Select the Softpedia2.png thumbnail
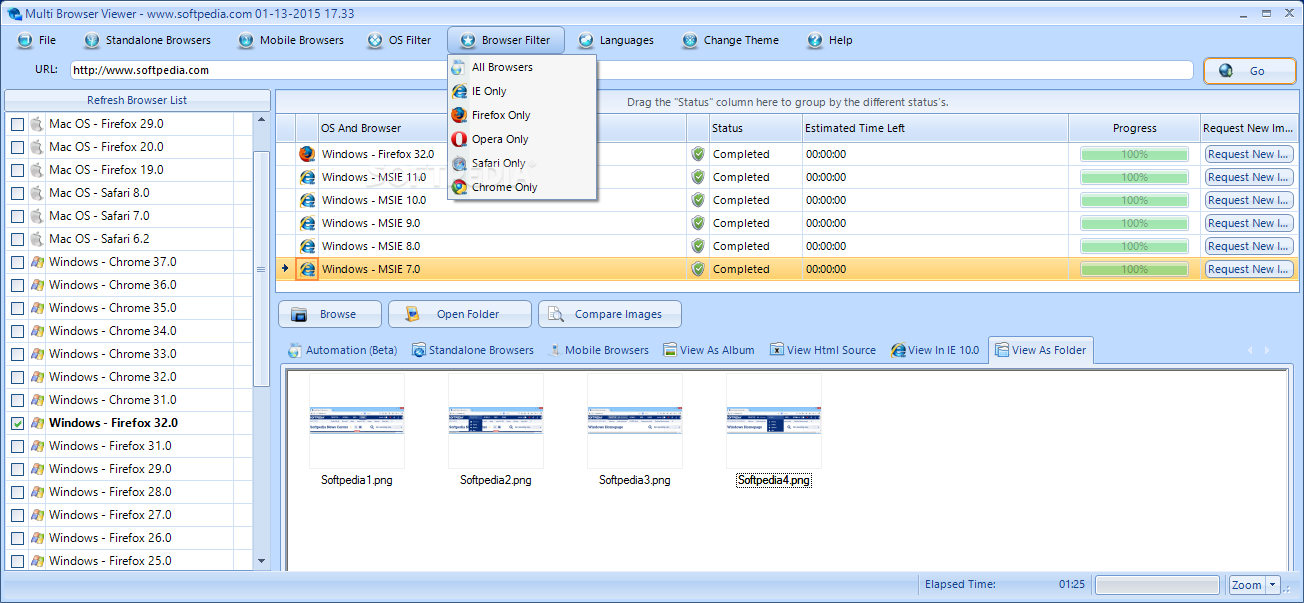 point(495,420)
